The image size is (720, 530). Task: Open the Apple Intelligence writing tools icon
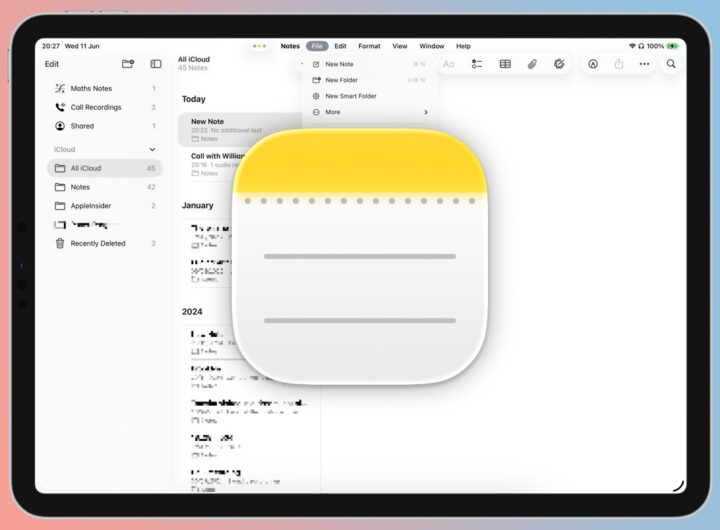pyautogui.click(x=559, y=64)
